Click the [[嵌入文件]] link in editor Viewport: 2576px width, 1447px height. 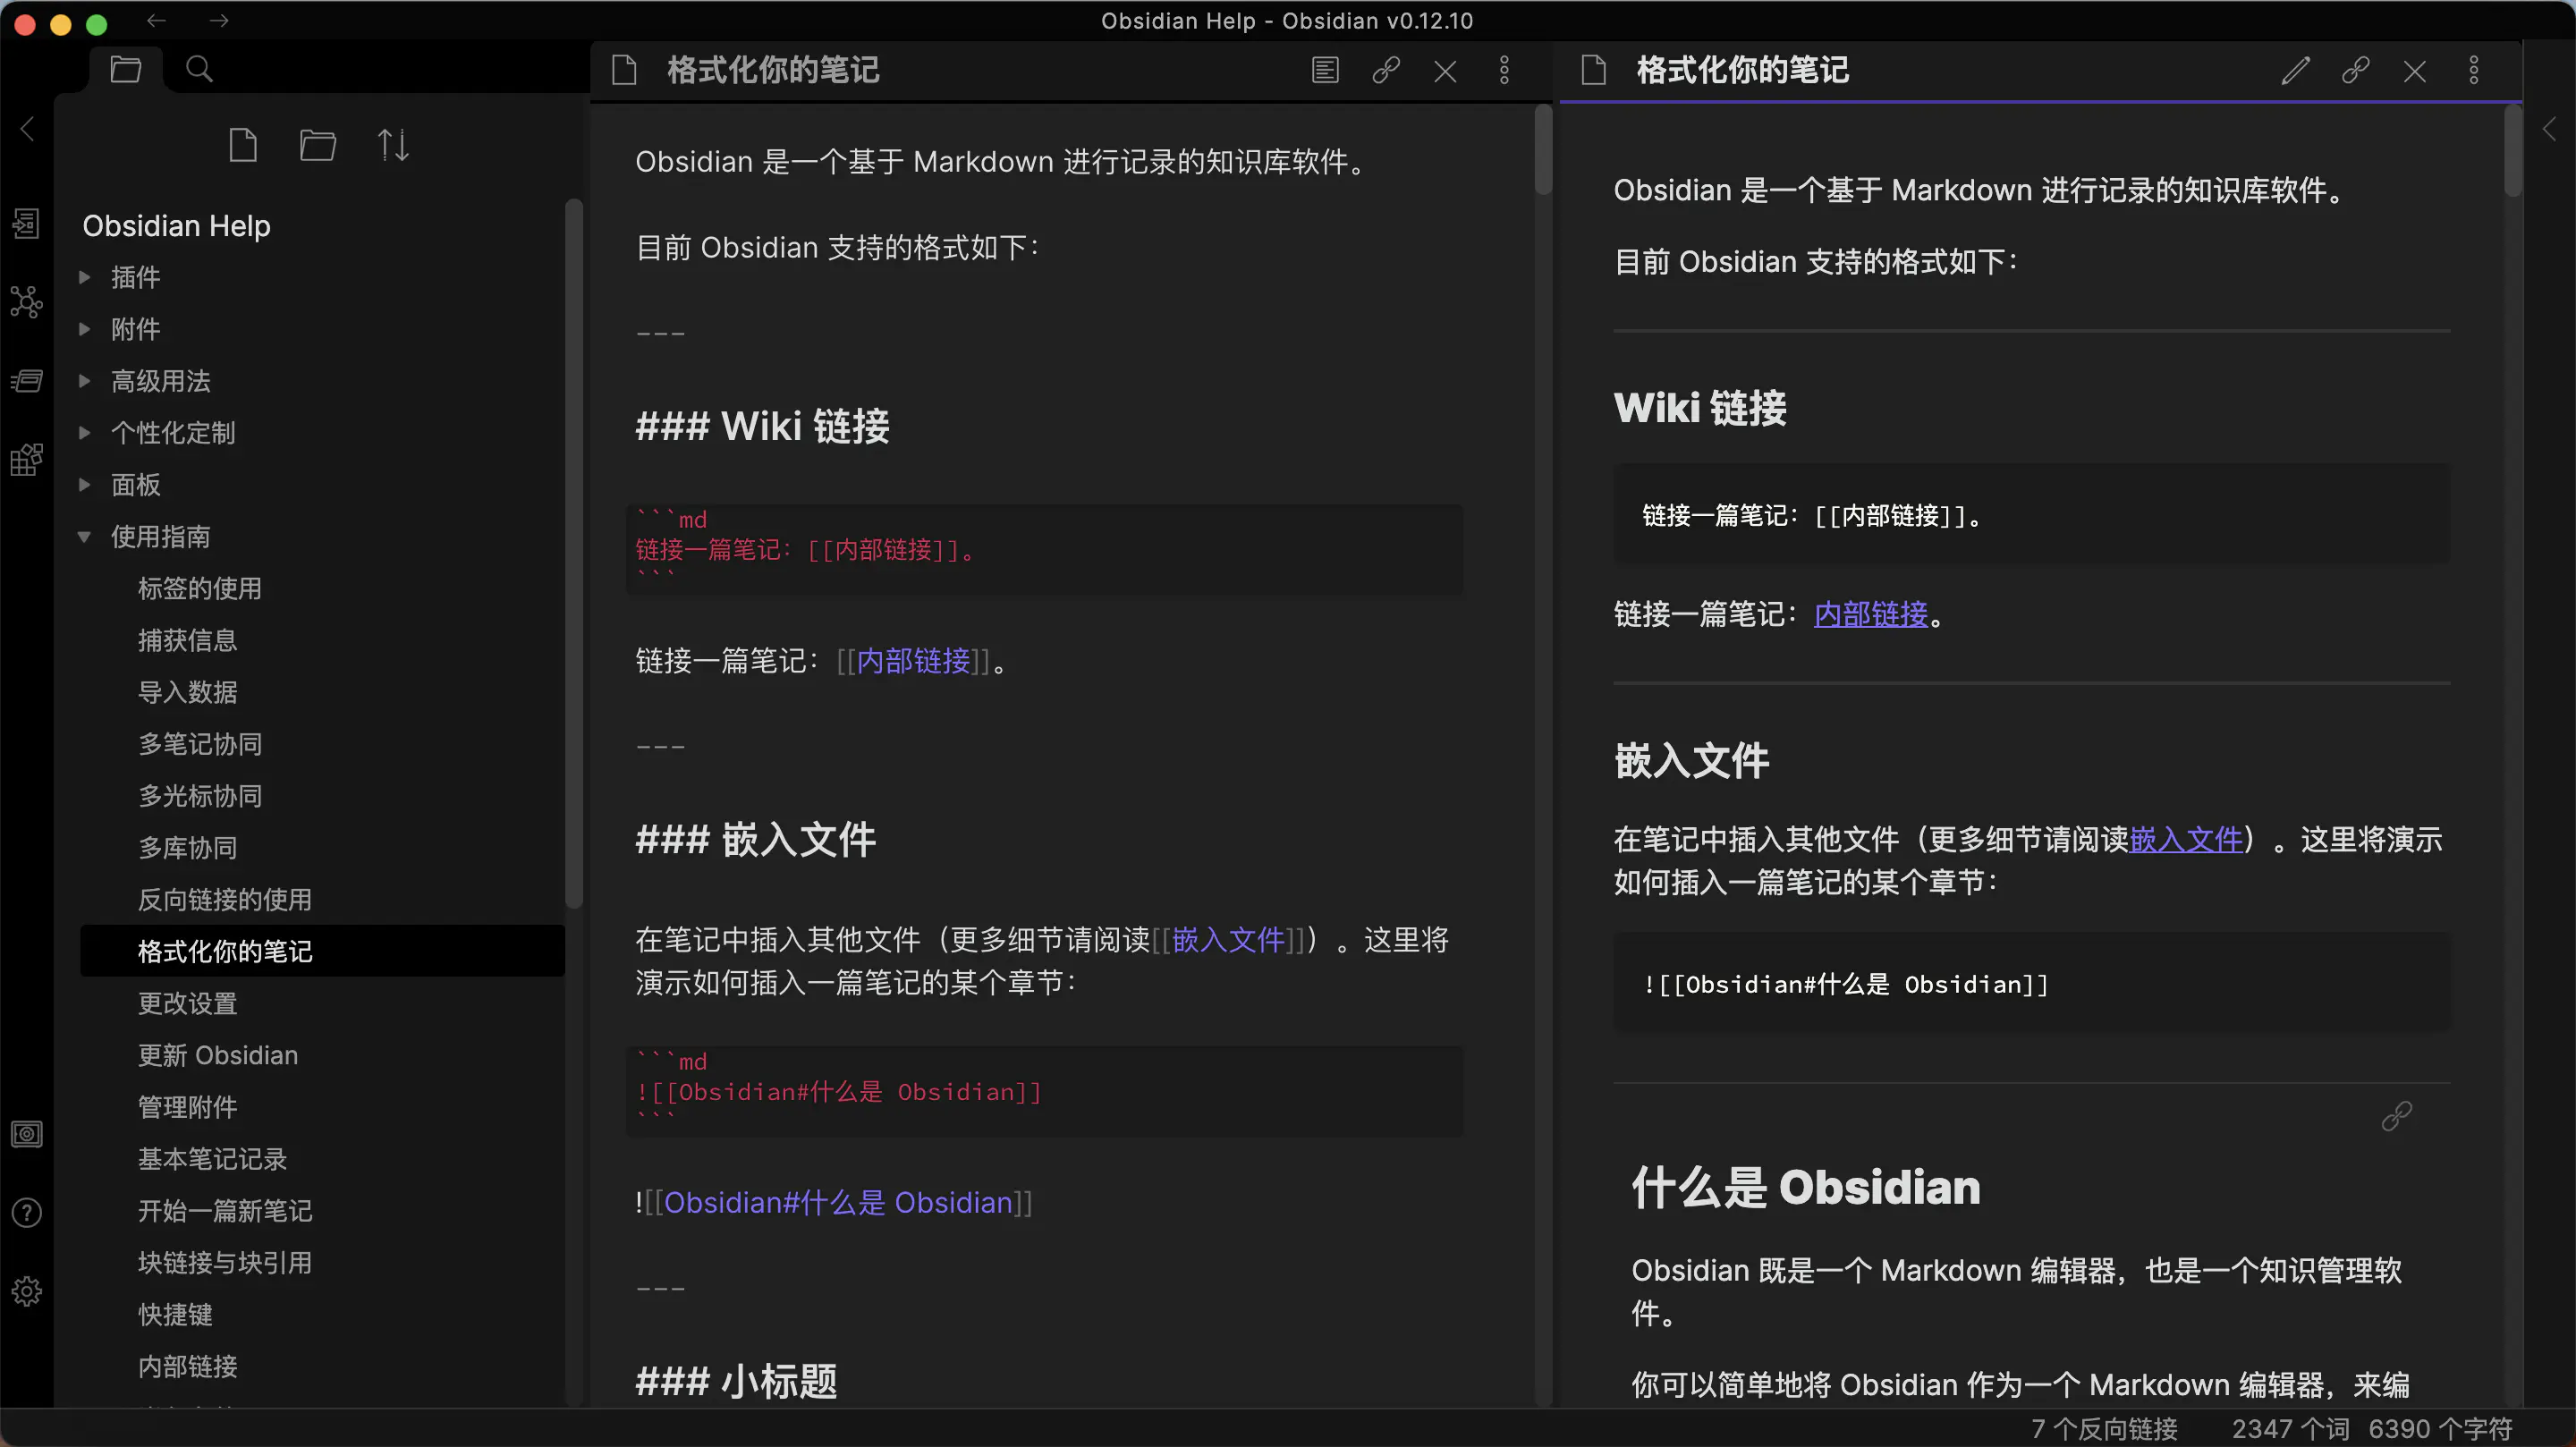[x=1228, y=940]
